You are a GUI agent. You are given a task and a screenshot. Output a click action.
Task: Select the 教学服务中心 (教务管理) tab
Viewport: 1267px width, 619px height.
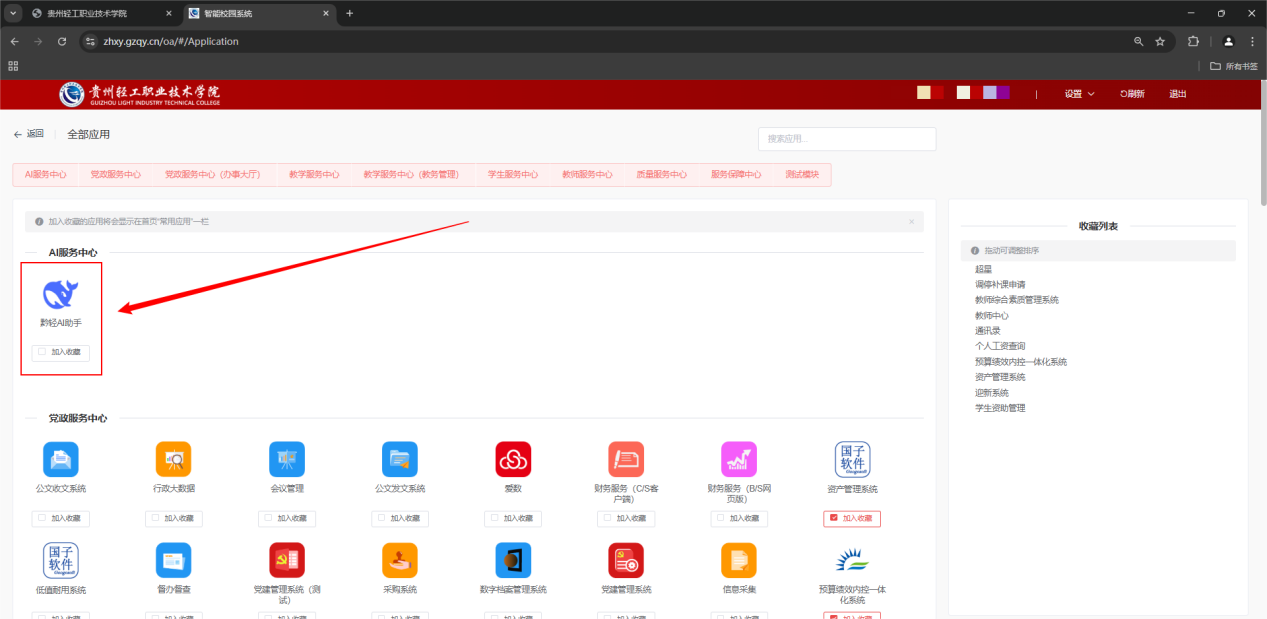tap(411, 174)
